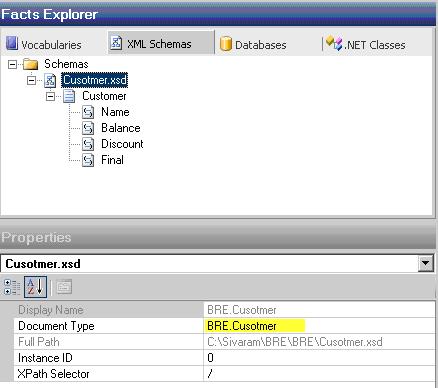Click the Databases cylinder icon
Viewport: 438px width, 388px height.
coord(226,44)
